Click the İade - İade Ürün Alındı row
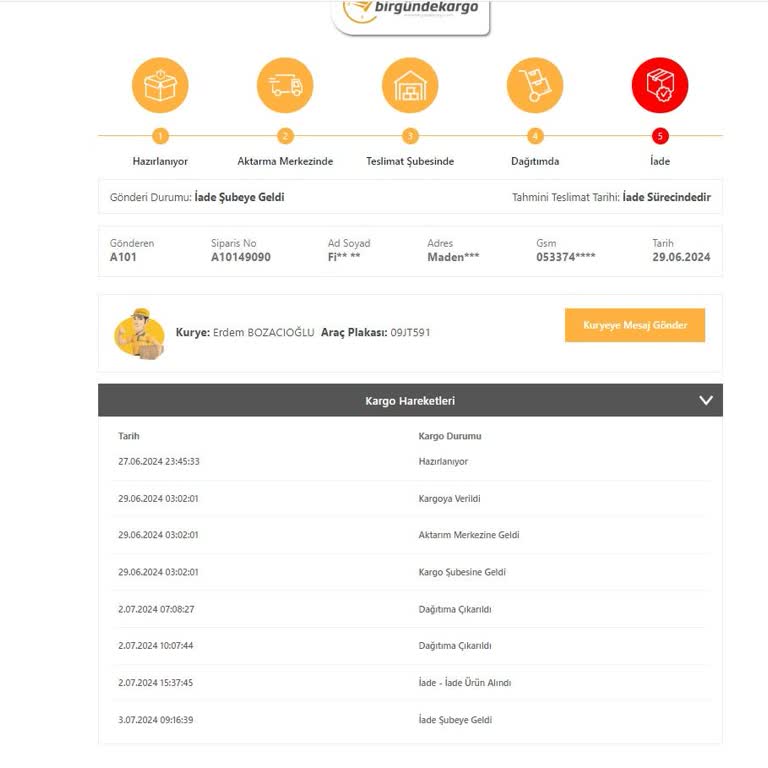 coord(410,683)
